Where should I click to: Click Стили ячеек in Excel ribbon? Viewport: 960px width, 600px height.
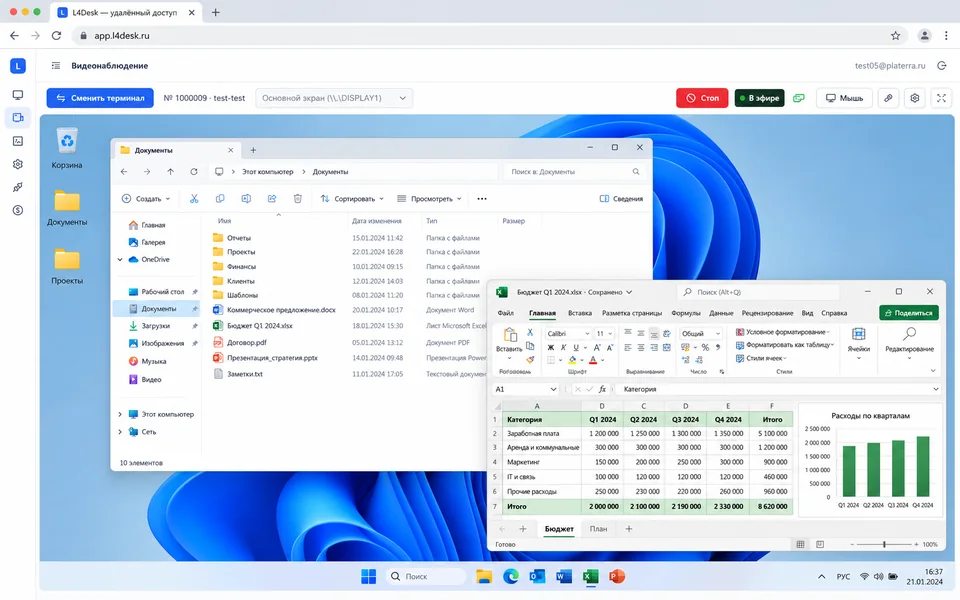761,358
